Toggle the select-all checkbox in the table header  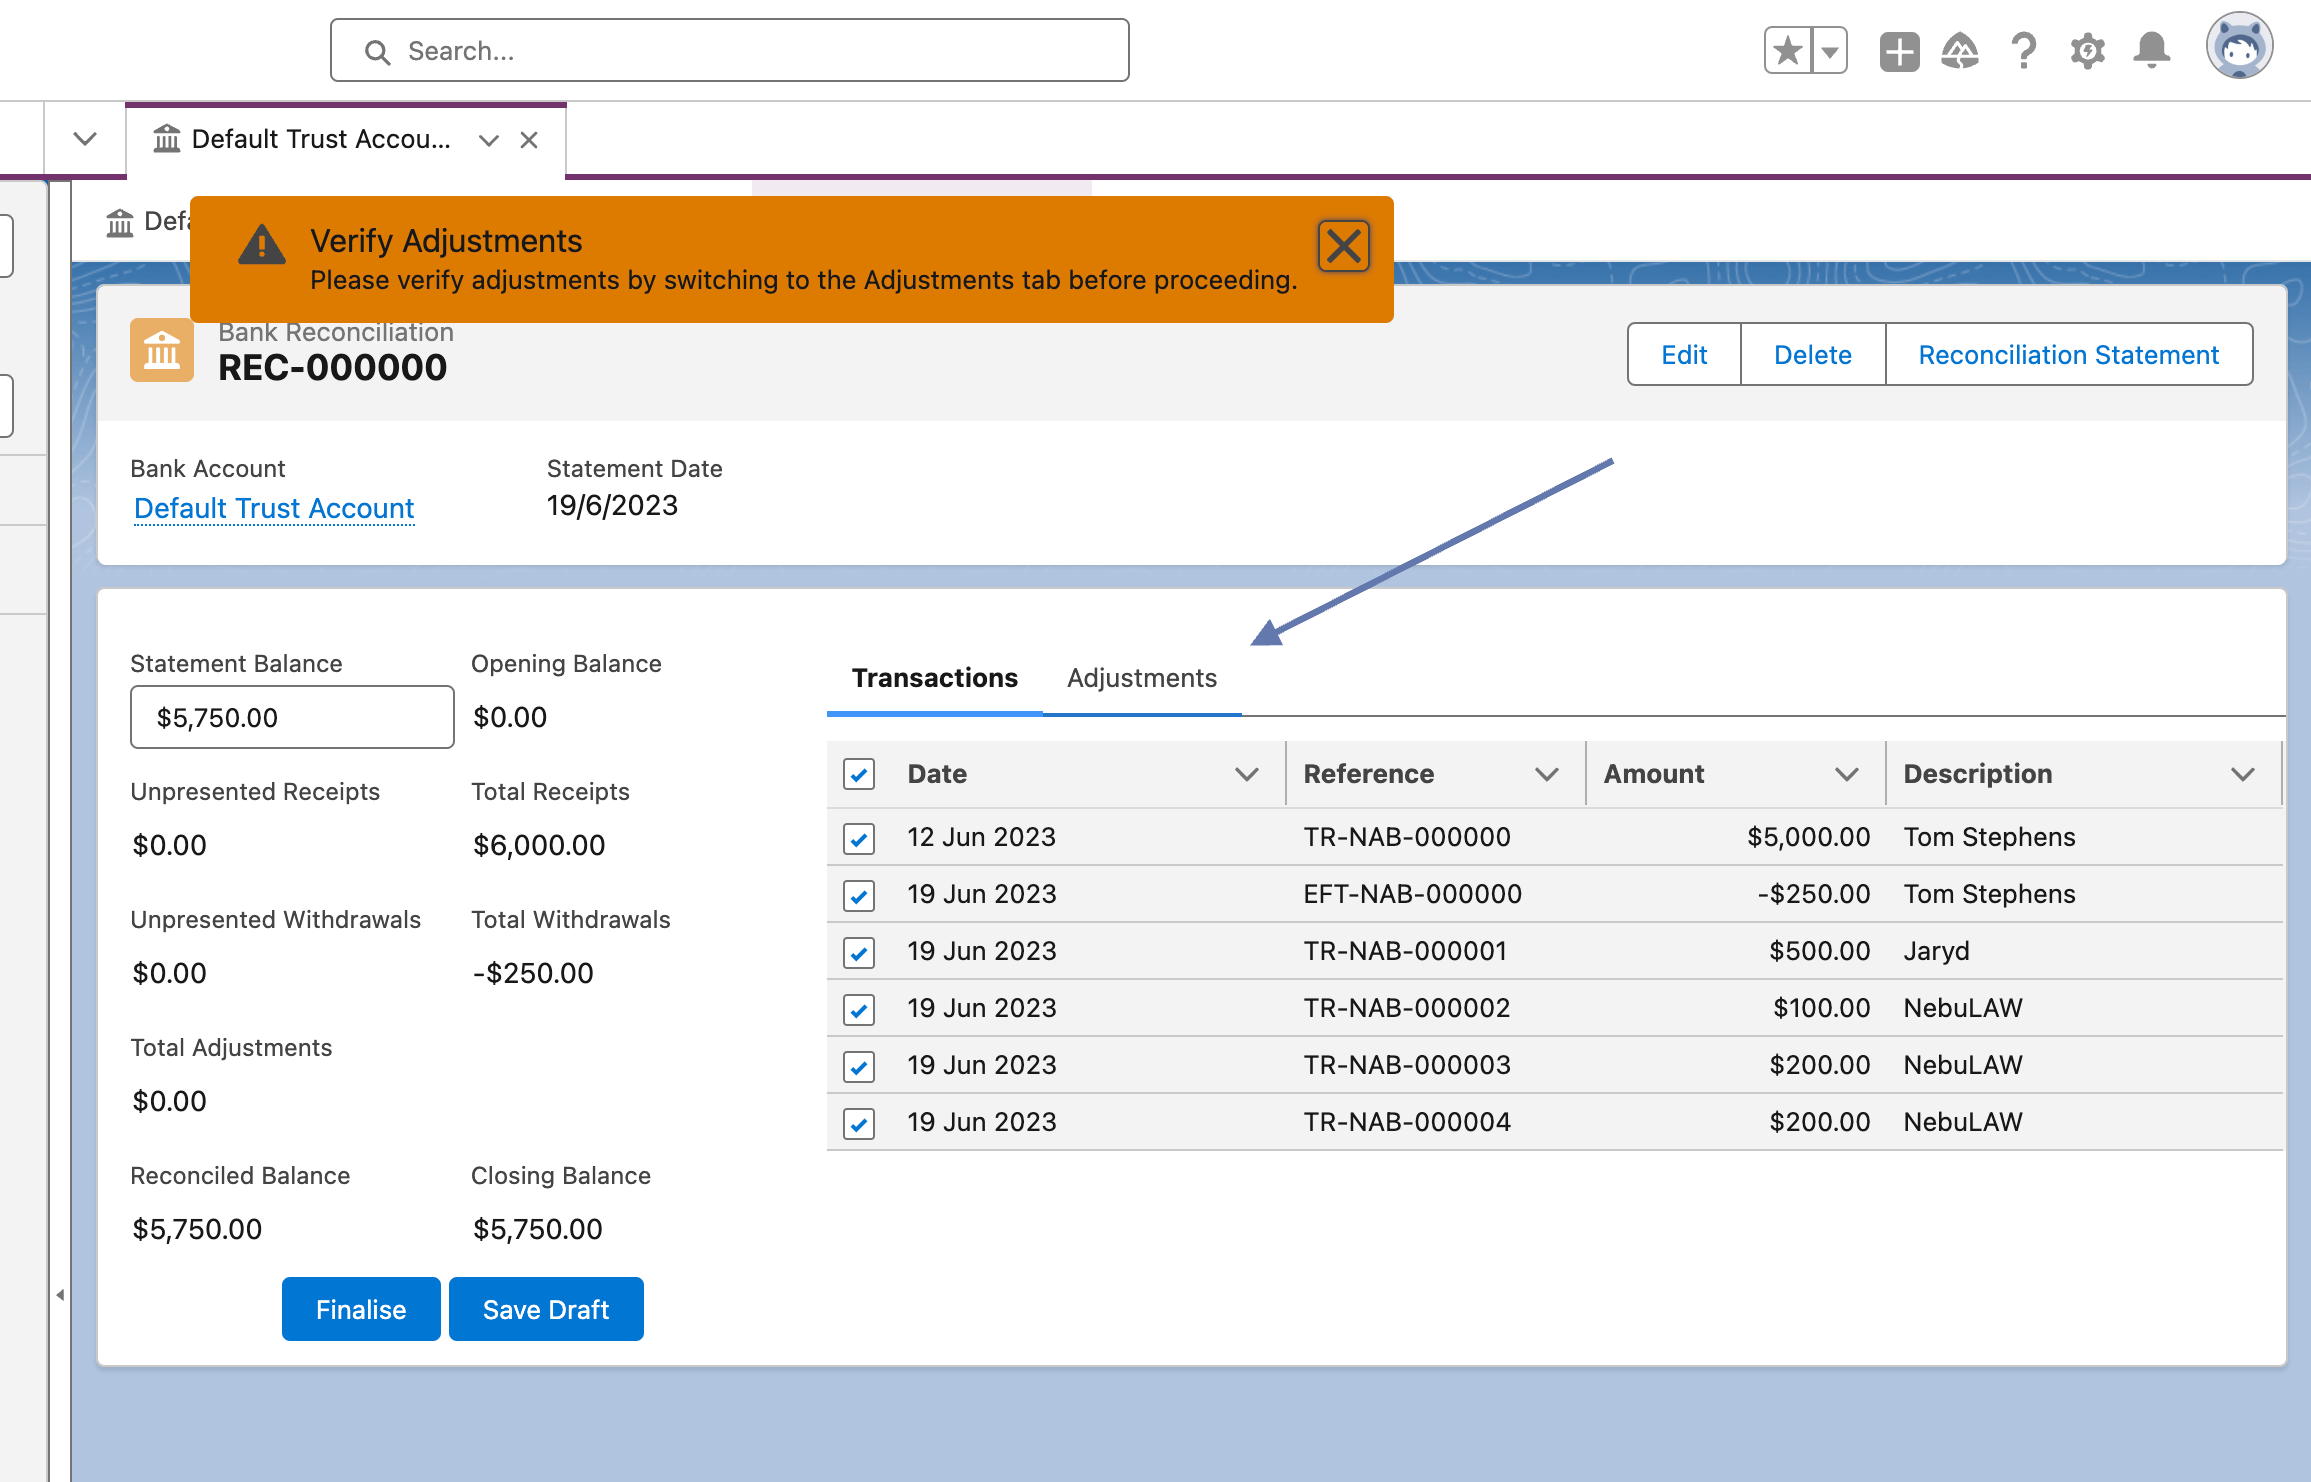(859, 774)
